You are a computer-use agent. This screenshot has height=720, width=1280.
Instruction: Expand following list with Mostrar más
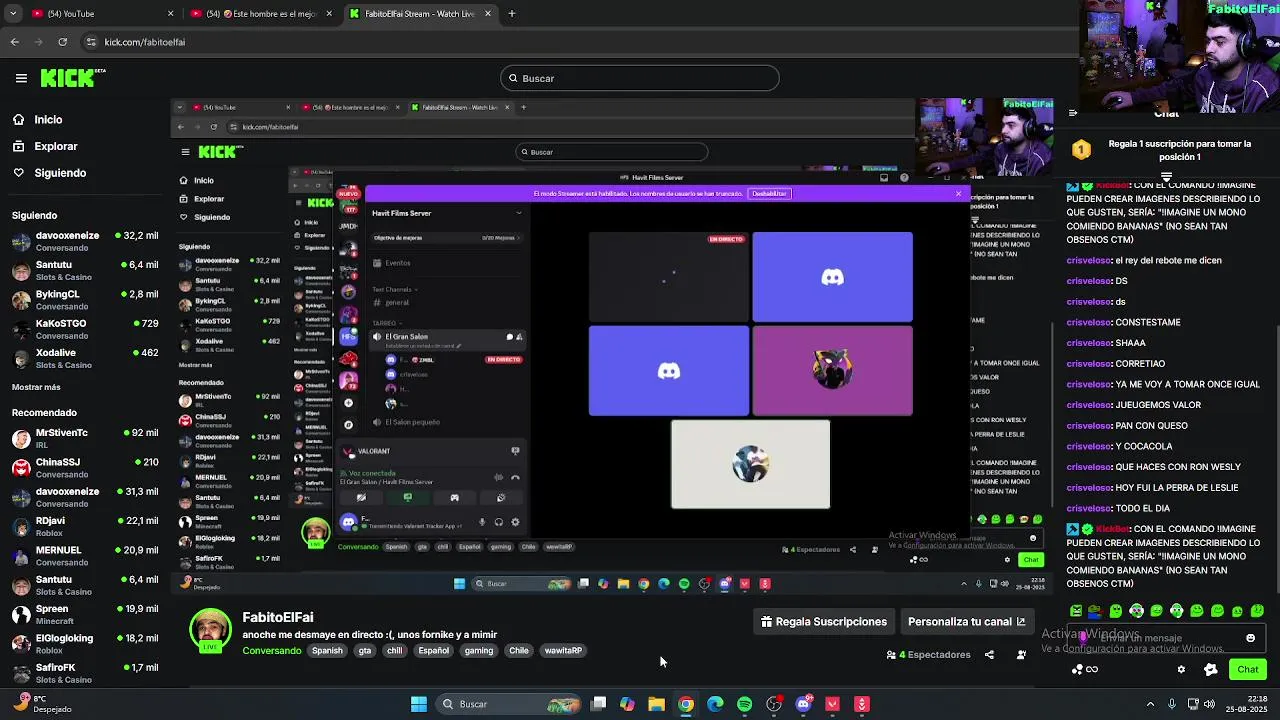(36, 387)
